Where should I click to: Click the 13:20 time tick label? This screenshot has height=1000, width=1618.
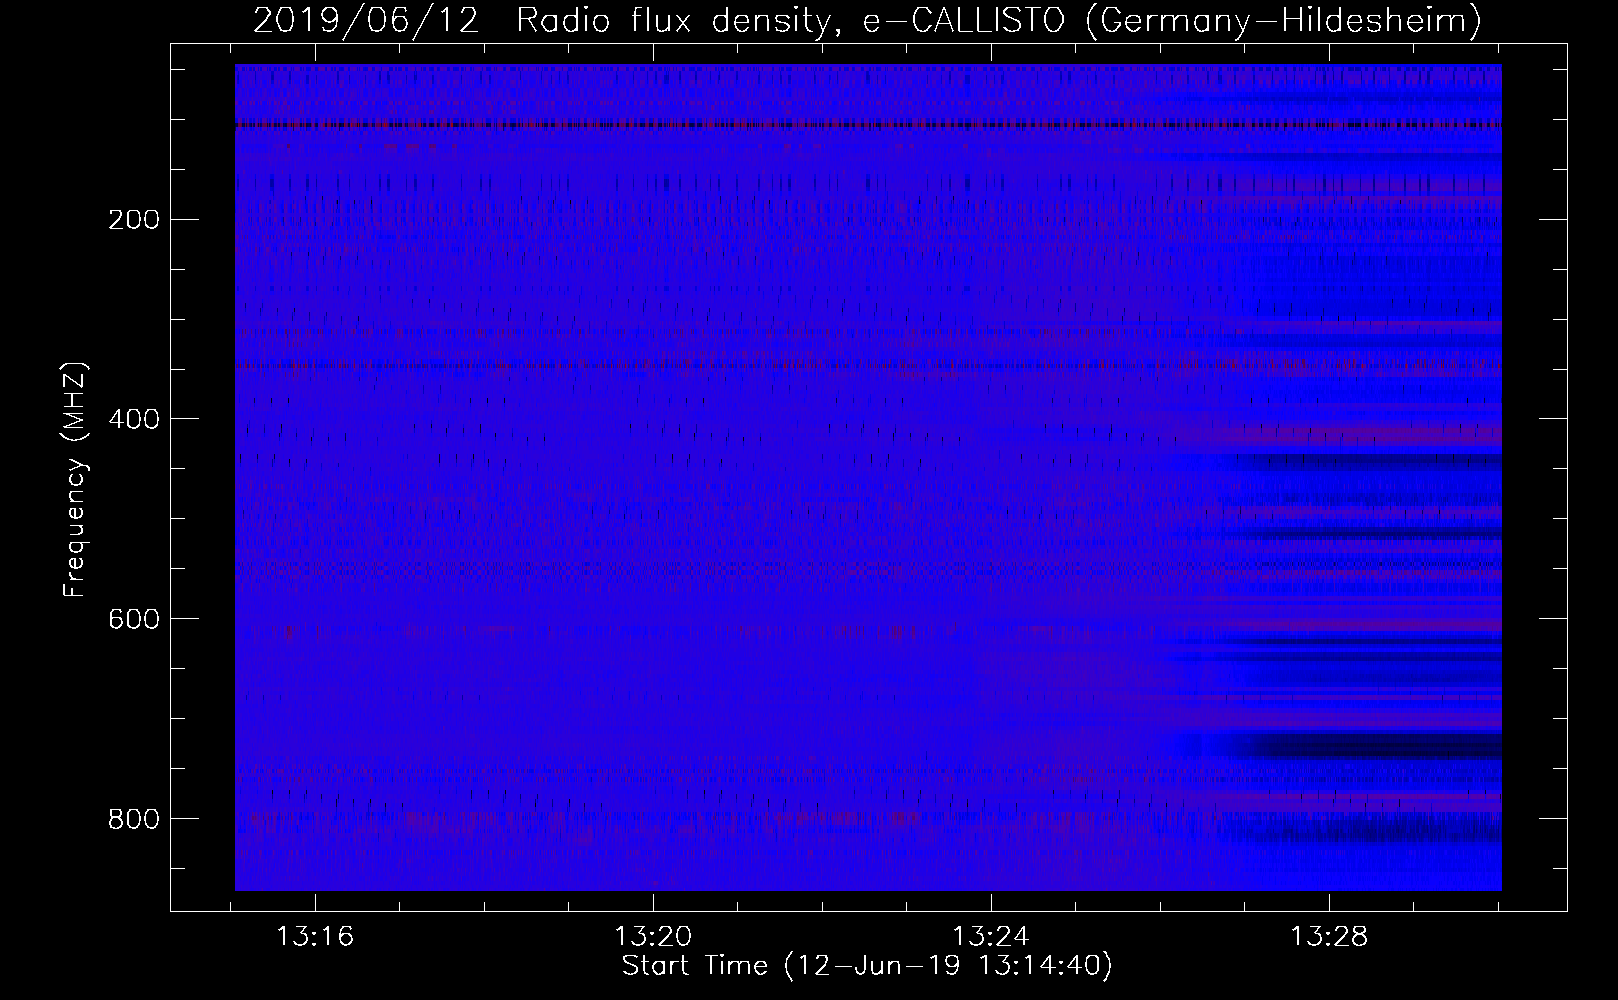click(x=653, y=937)
